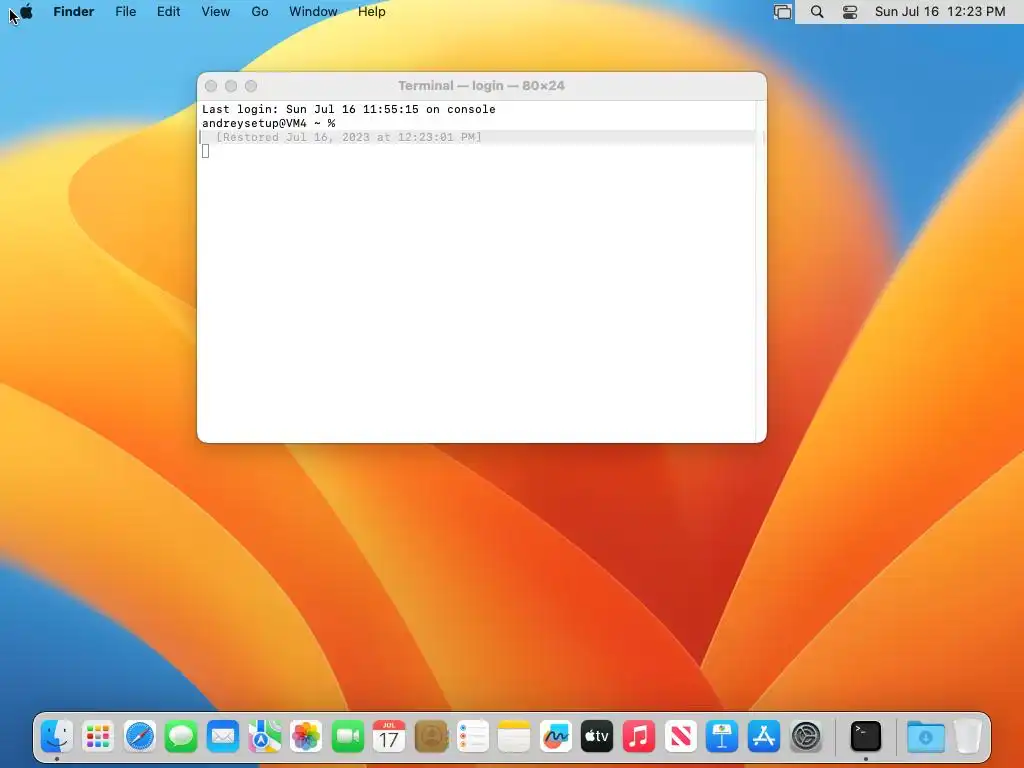The image size is (1024, 768).
Task: Open the View menu
Action: click(216, 12)
